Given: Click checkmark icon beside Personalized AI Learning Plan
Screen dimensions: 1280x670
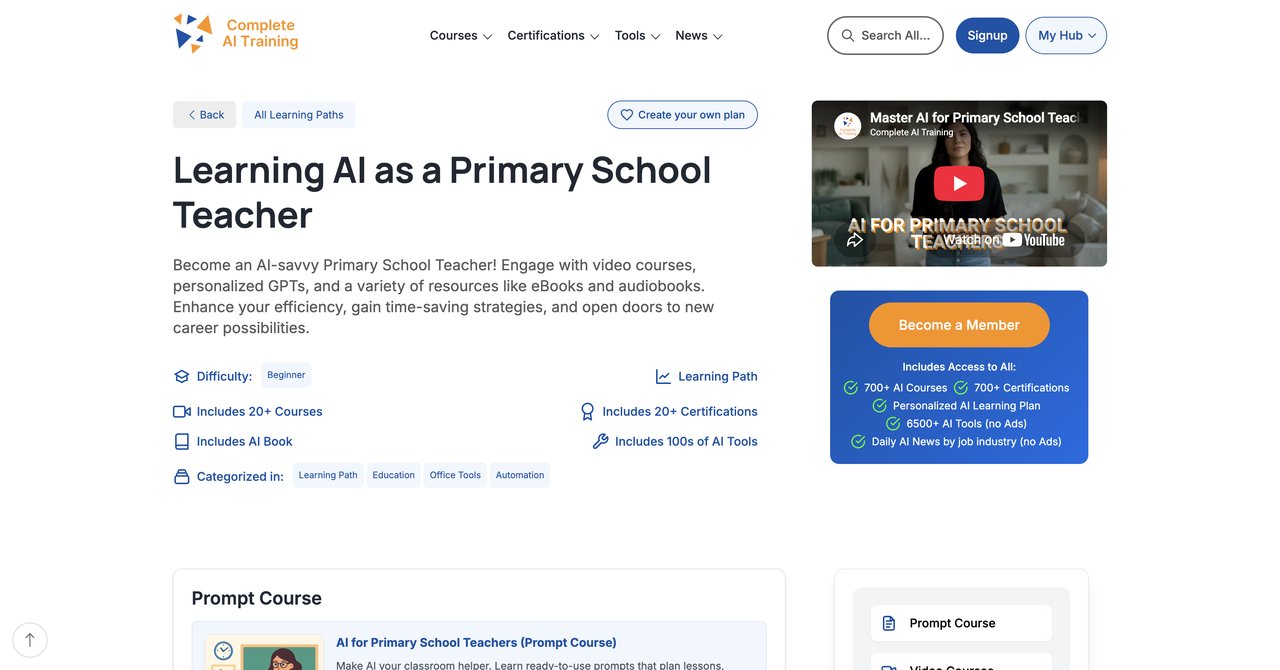Looking at the screenshot, I should 880,406.
